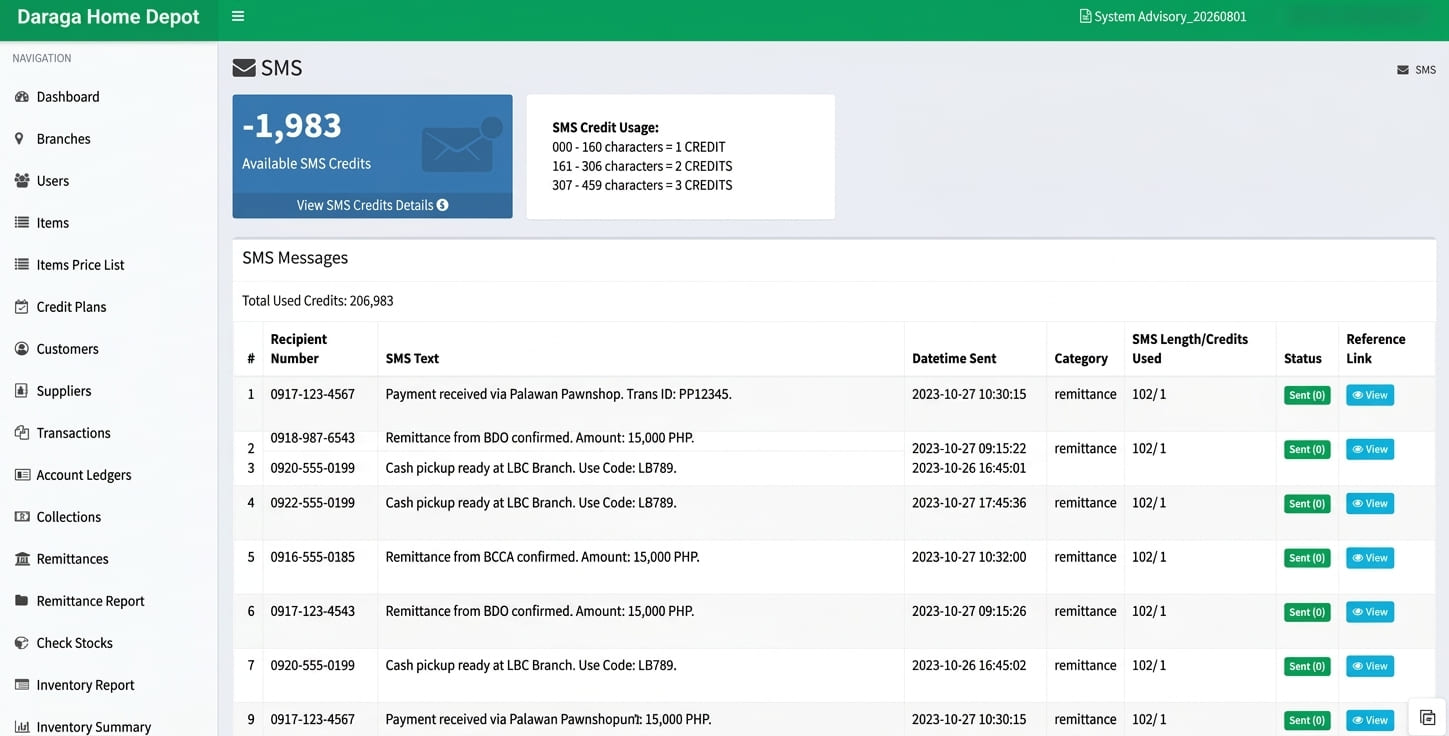Click the floating window icon at page corner
This screenshot has height=736, width=1449.
(1427, 717)
